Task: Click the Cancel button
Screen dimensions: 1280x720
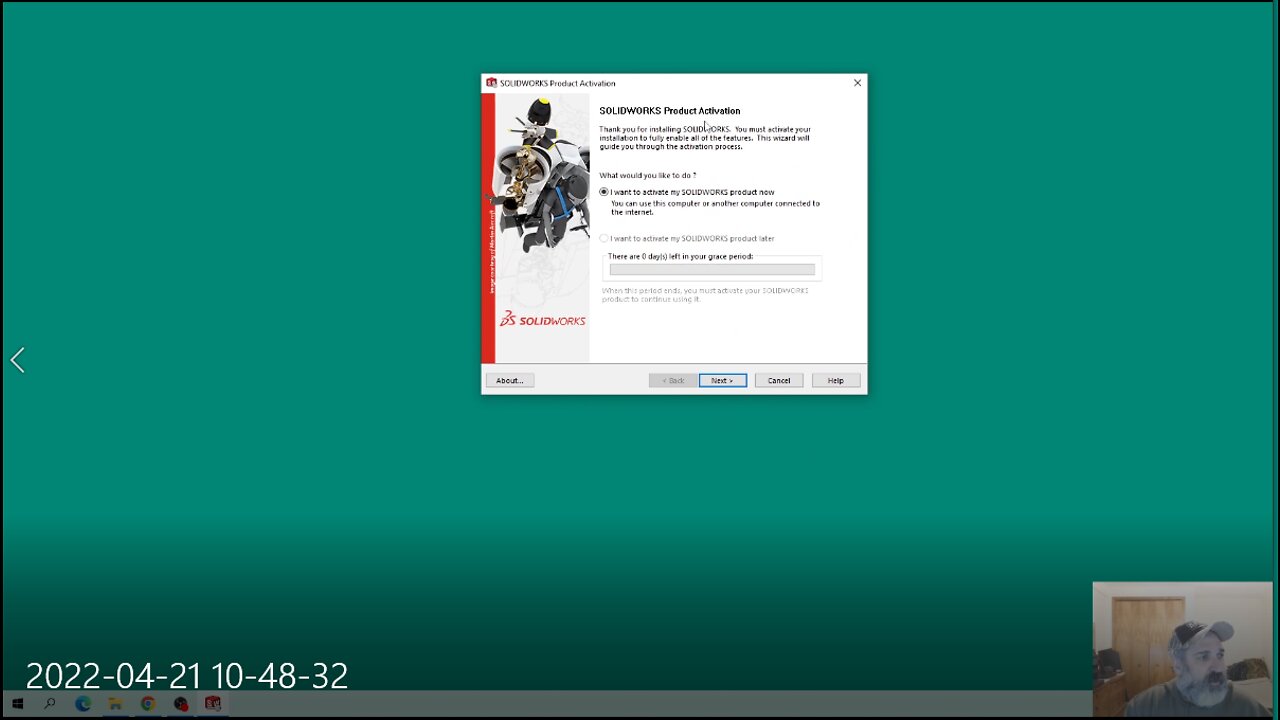Action: [x=779, y=380]
